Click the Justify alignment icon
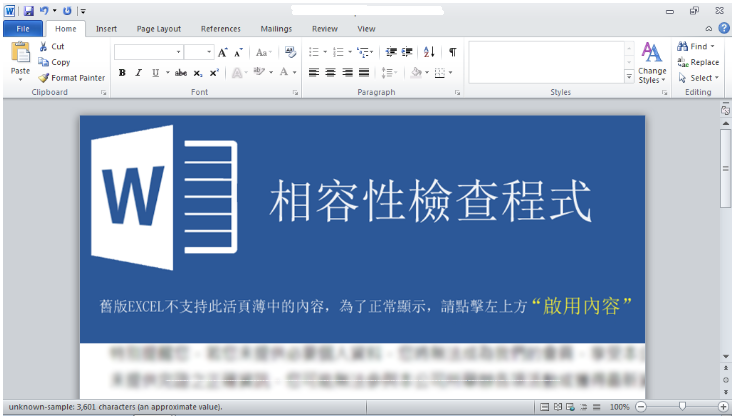The image size is (735, 416). pyautogui.click(x=364, y=72)
